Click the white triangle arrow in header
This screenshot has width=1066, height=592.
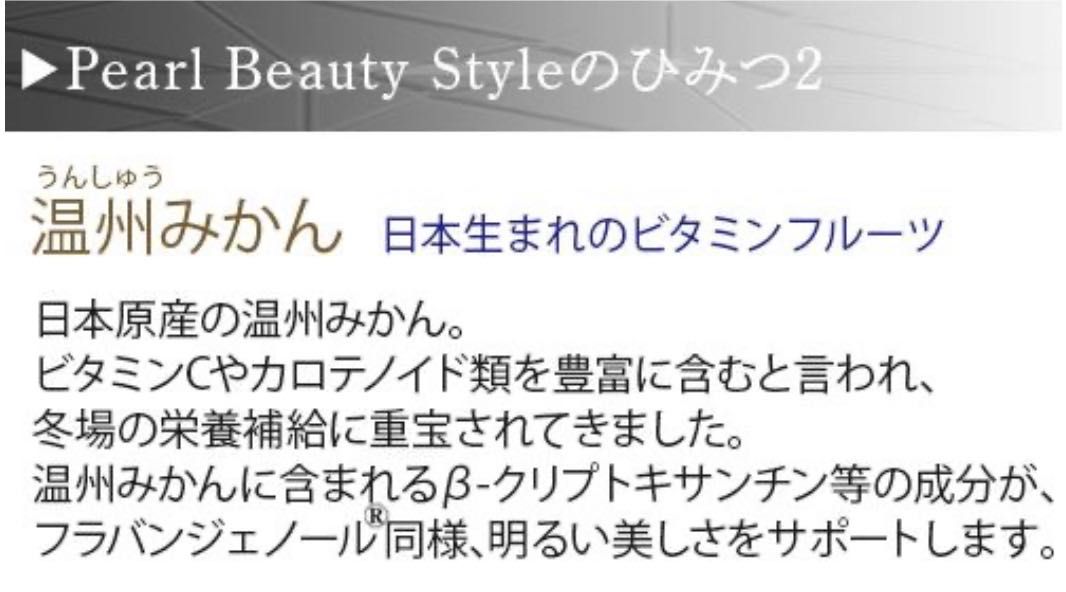39,70
